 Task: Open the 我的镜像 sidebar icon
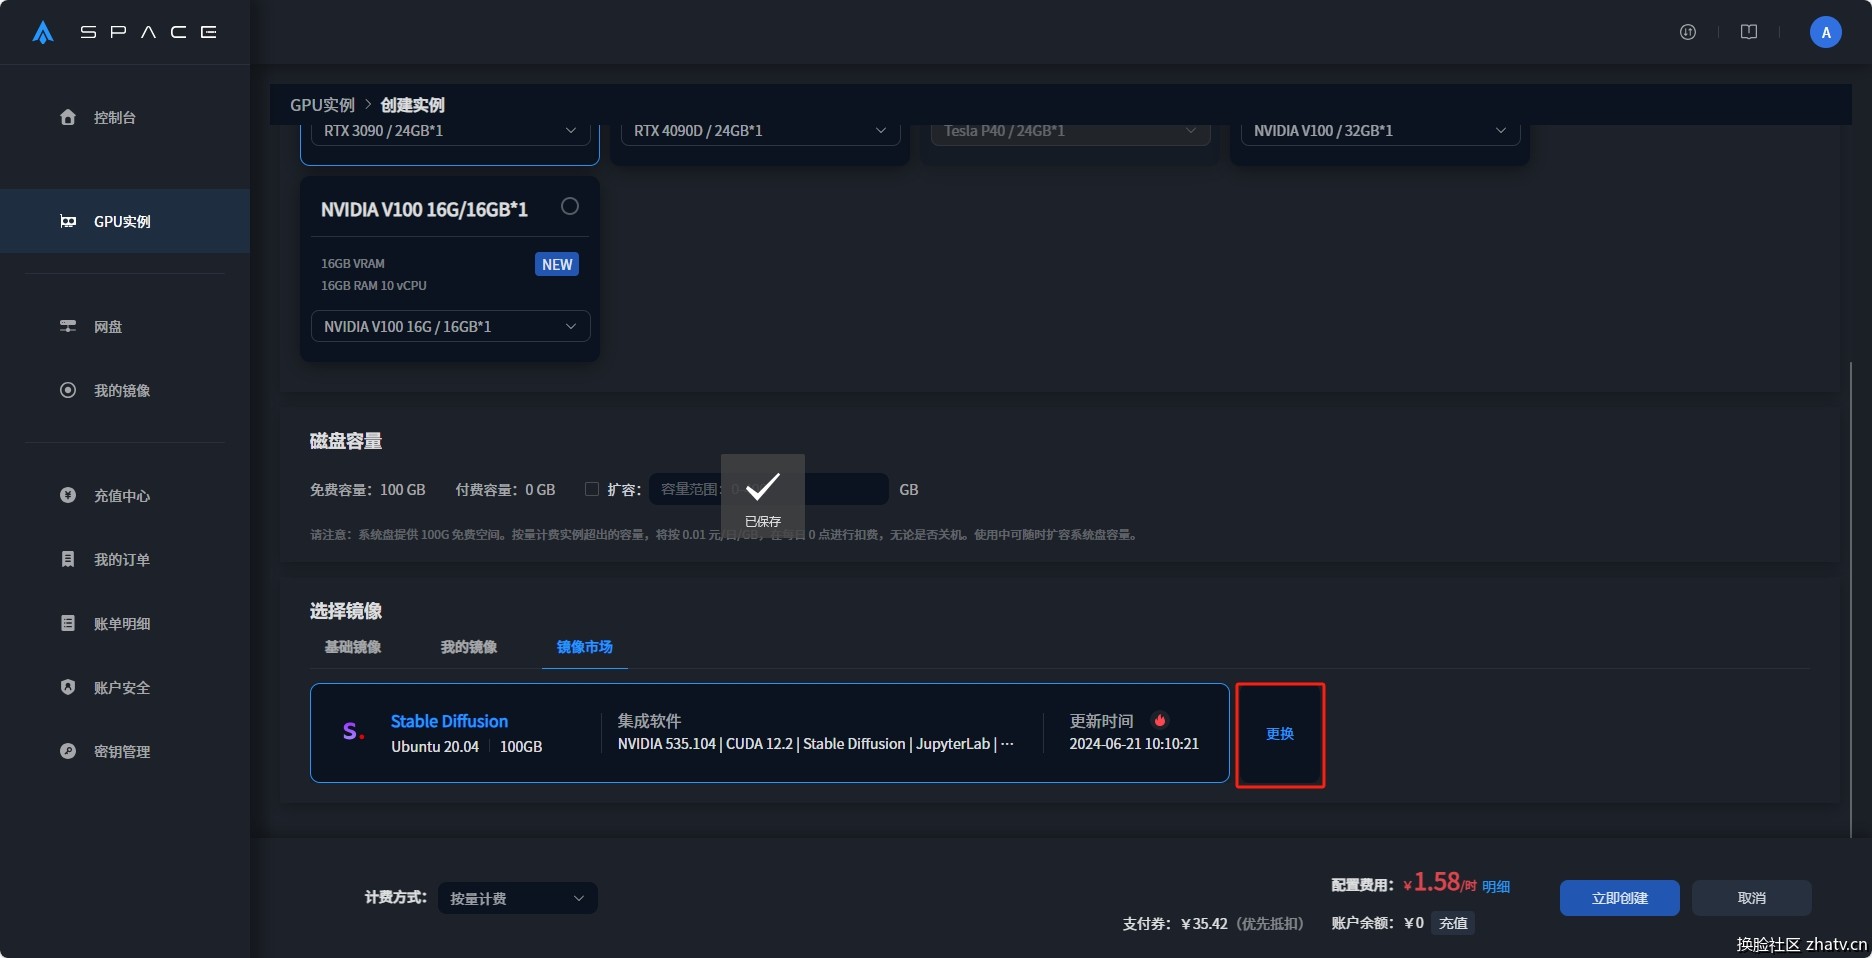pyautogui.click(x=68, y=390)
